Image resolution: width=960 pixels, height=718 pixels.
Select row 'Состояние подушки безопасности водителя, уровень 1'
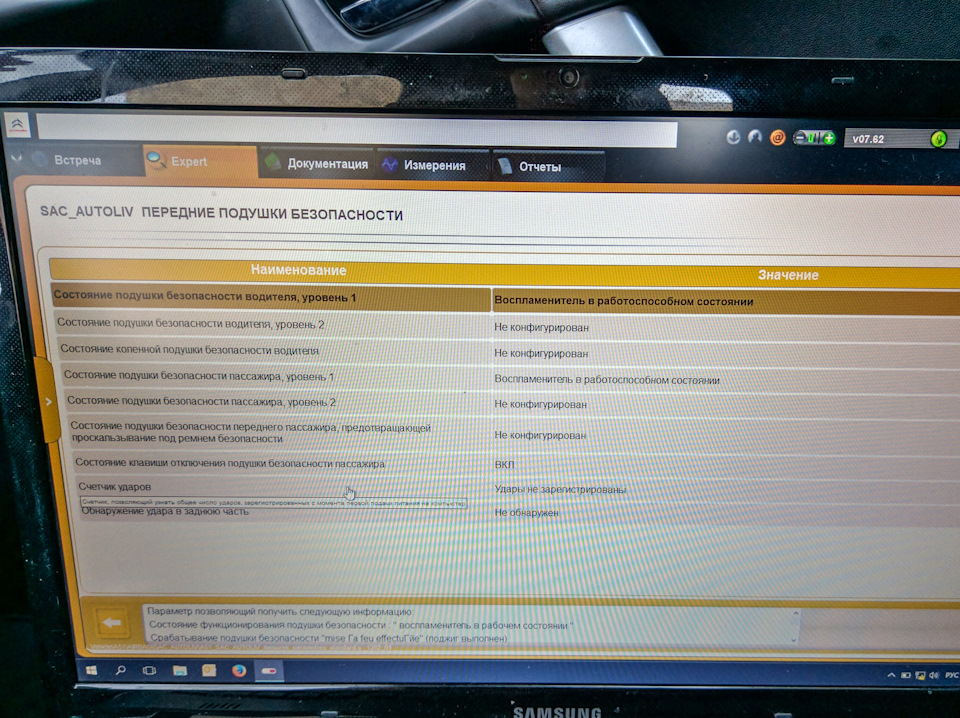point(505,299)
